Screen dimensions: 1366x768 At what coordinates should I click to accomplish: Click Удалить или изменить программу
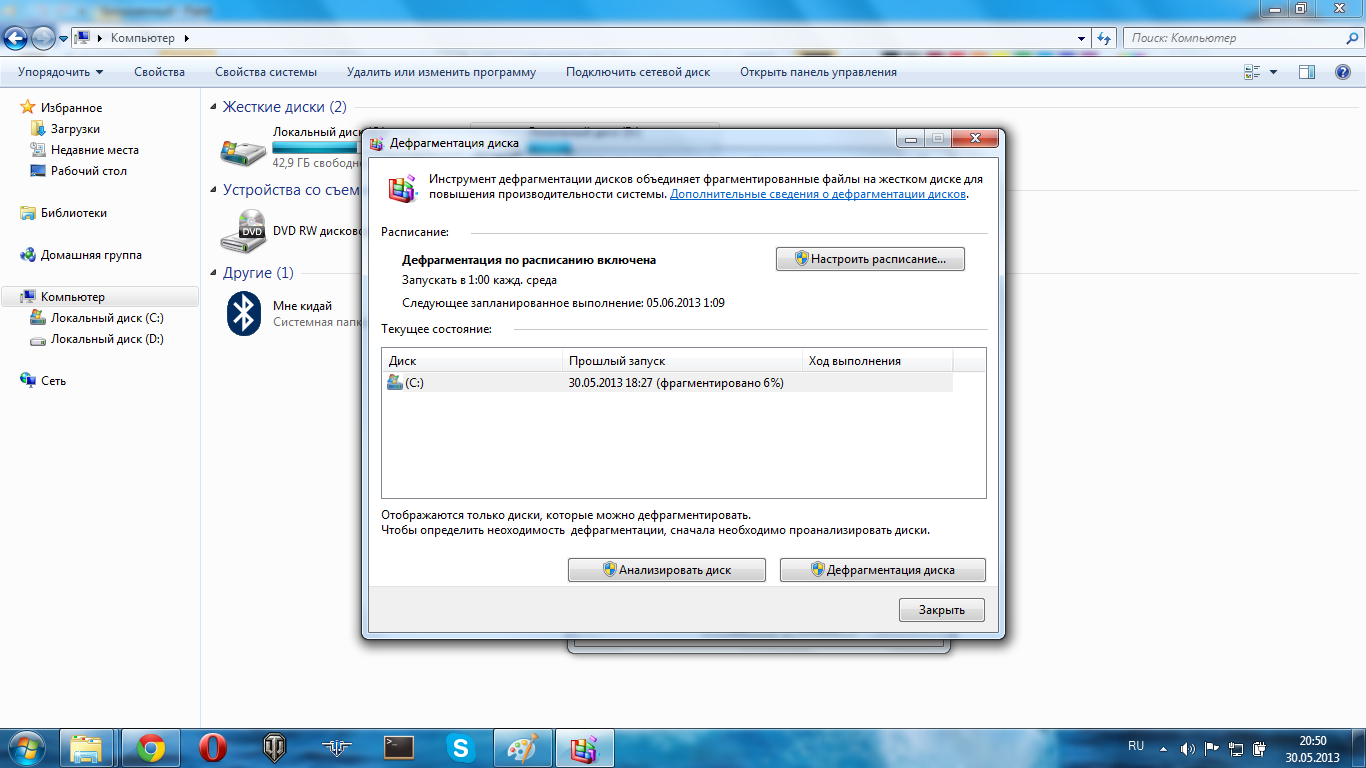[441, 72]
